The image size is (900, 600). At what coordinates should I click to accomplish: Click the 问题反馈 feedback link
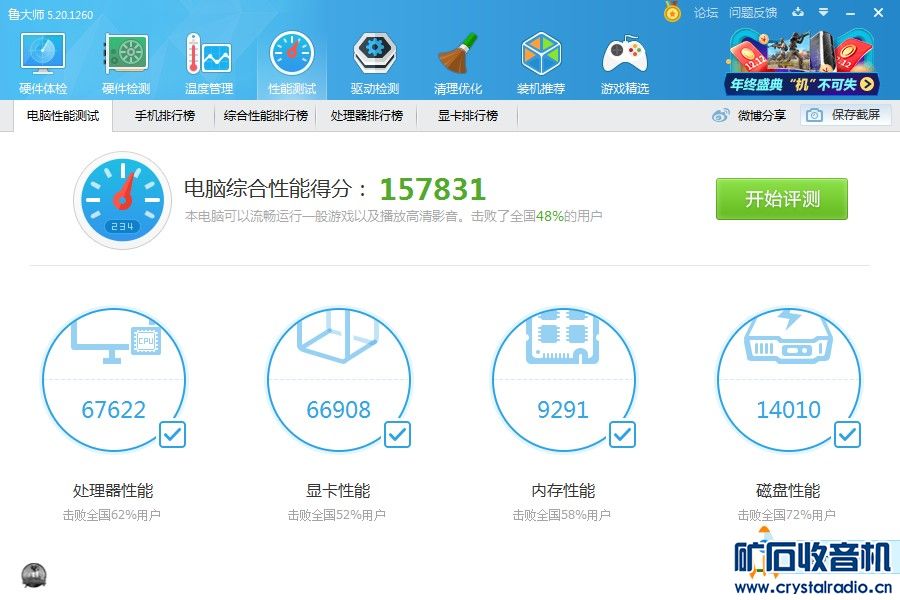point(752,13)
